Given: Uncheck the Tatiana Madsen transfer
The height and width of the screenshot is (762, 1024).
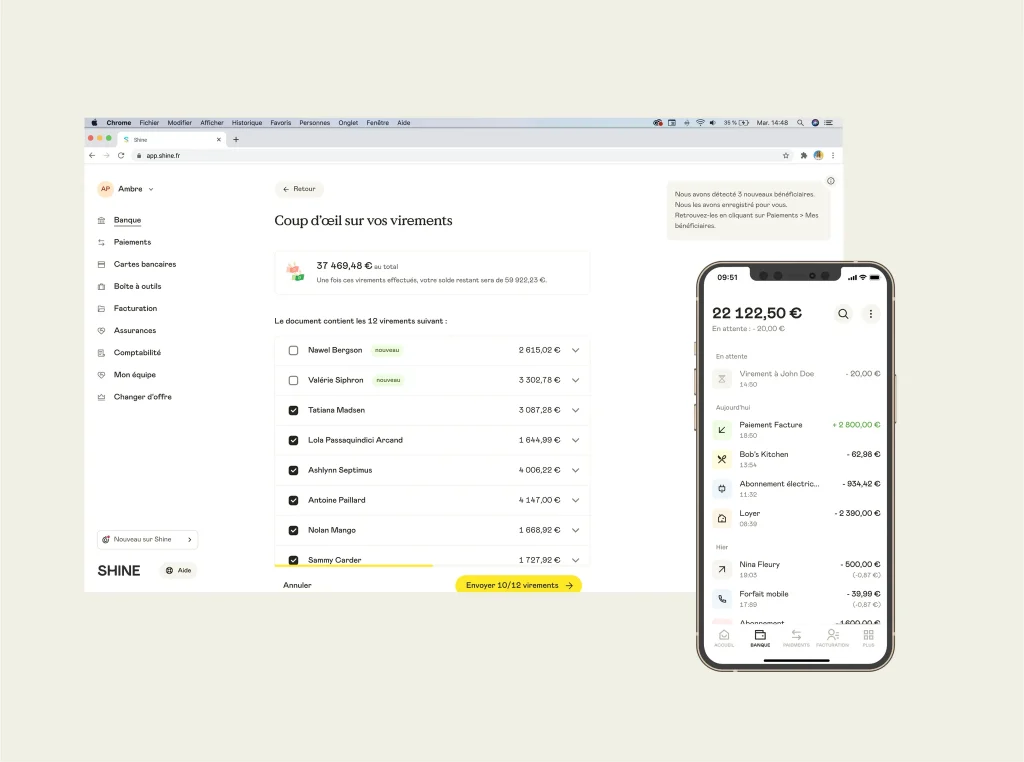Looking at the screenshot, I should [x=293, y=411].
